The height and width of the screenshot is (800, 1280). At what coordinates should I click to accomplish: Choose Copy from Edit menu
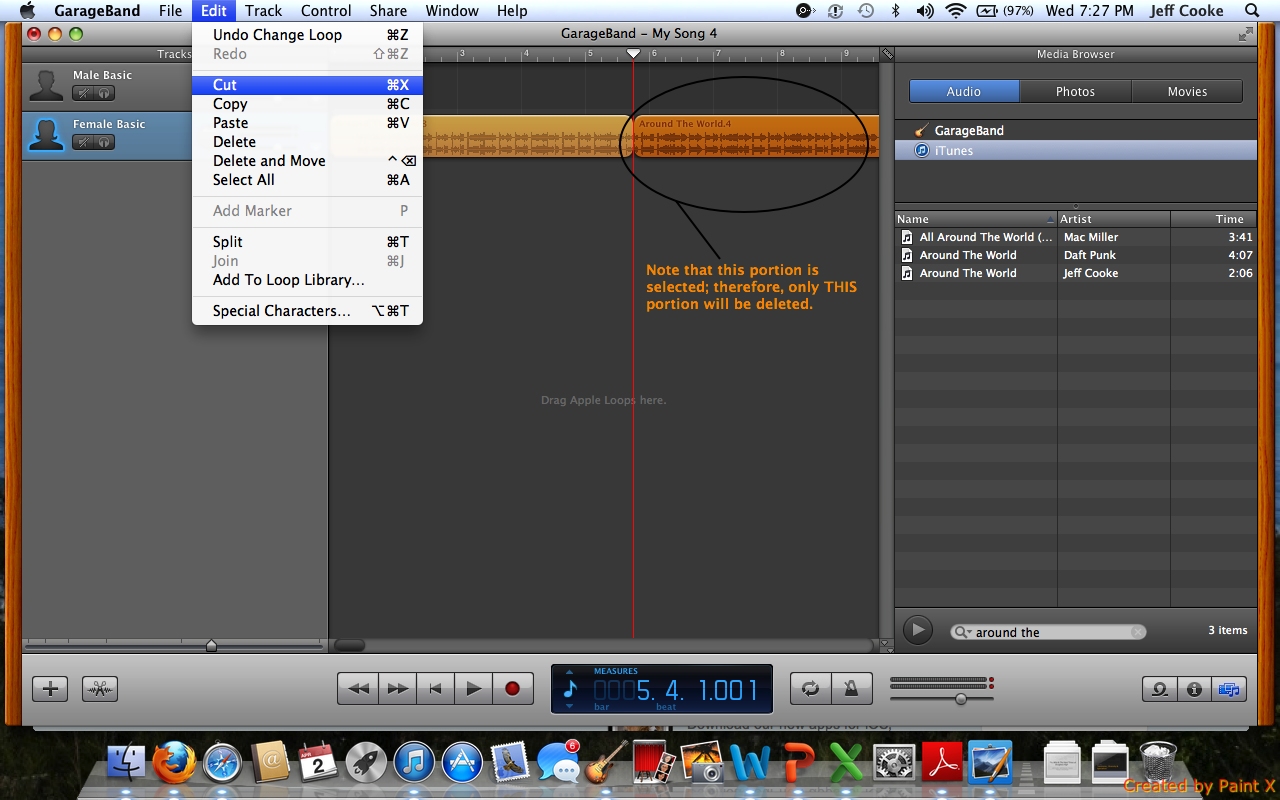[x=307, y=104]
